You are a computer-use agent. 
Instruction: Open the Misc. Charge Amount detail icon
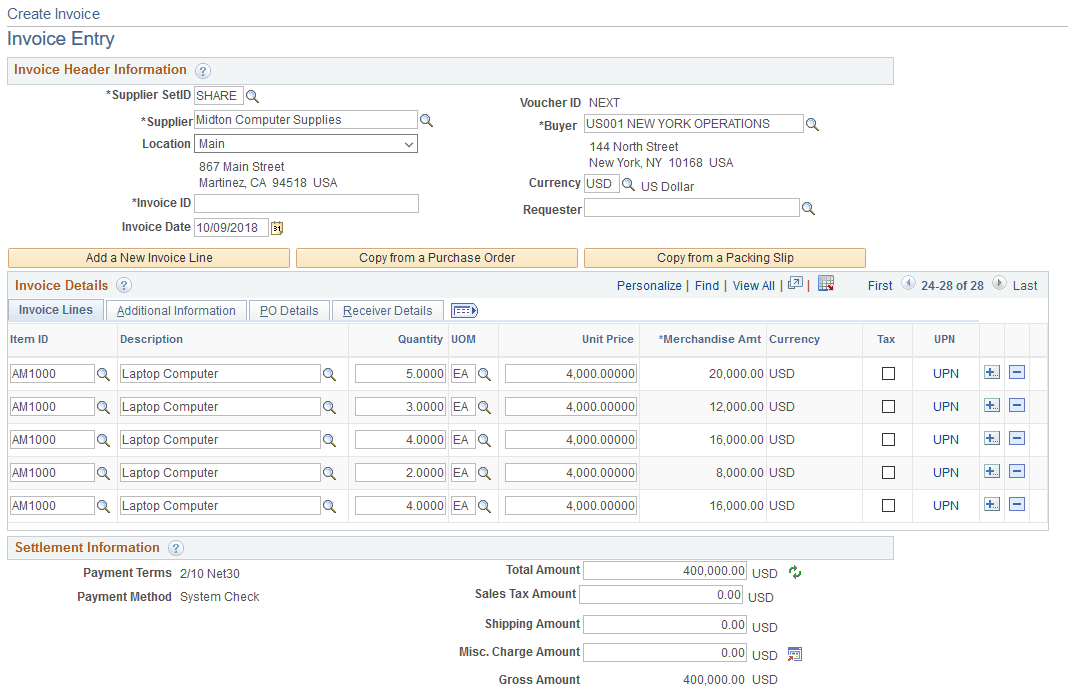pos(794,654)
